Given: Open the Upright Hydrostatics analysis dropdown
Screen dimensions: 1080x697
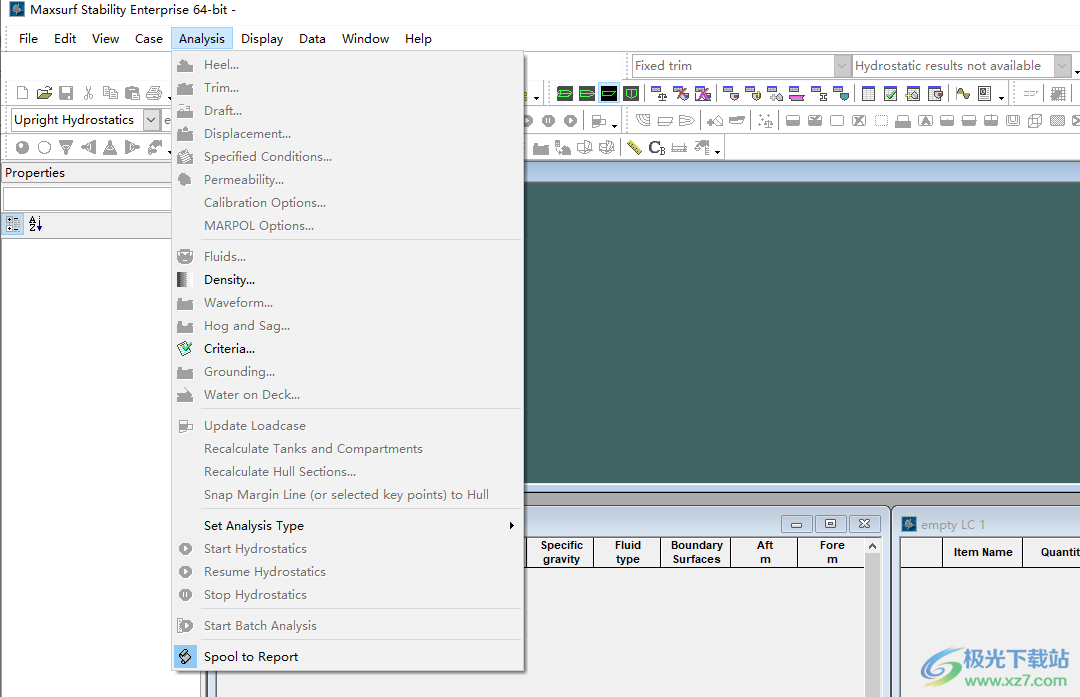Looking at the screenshot, I should tap(151, 120).
